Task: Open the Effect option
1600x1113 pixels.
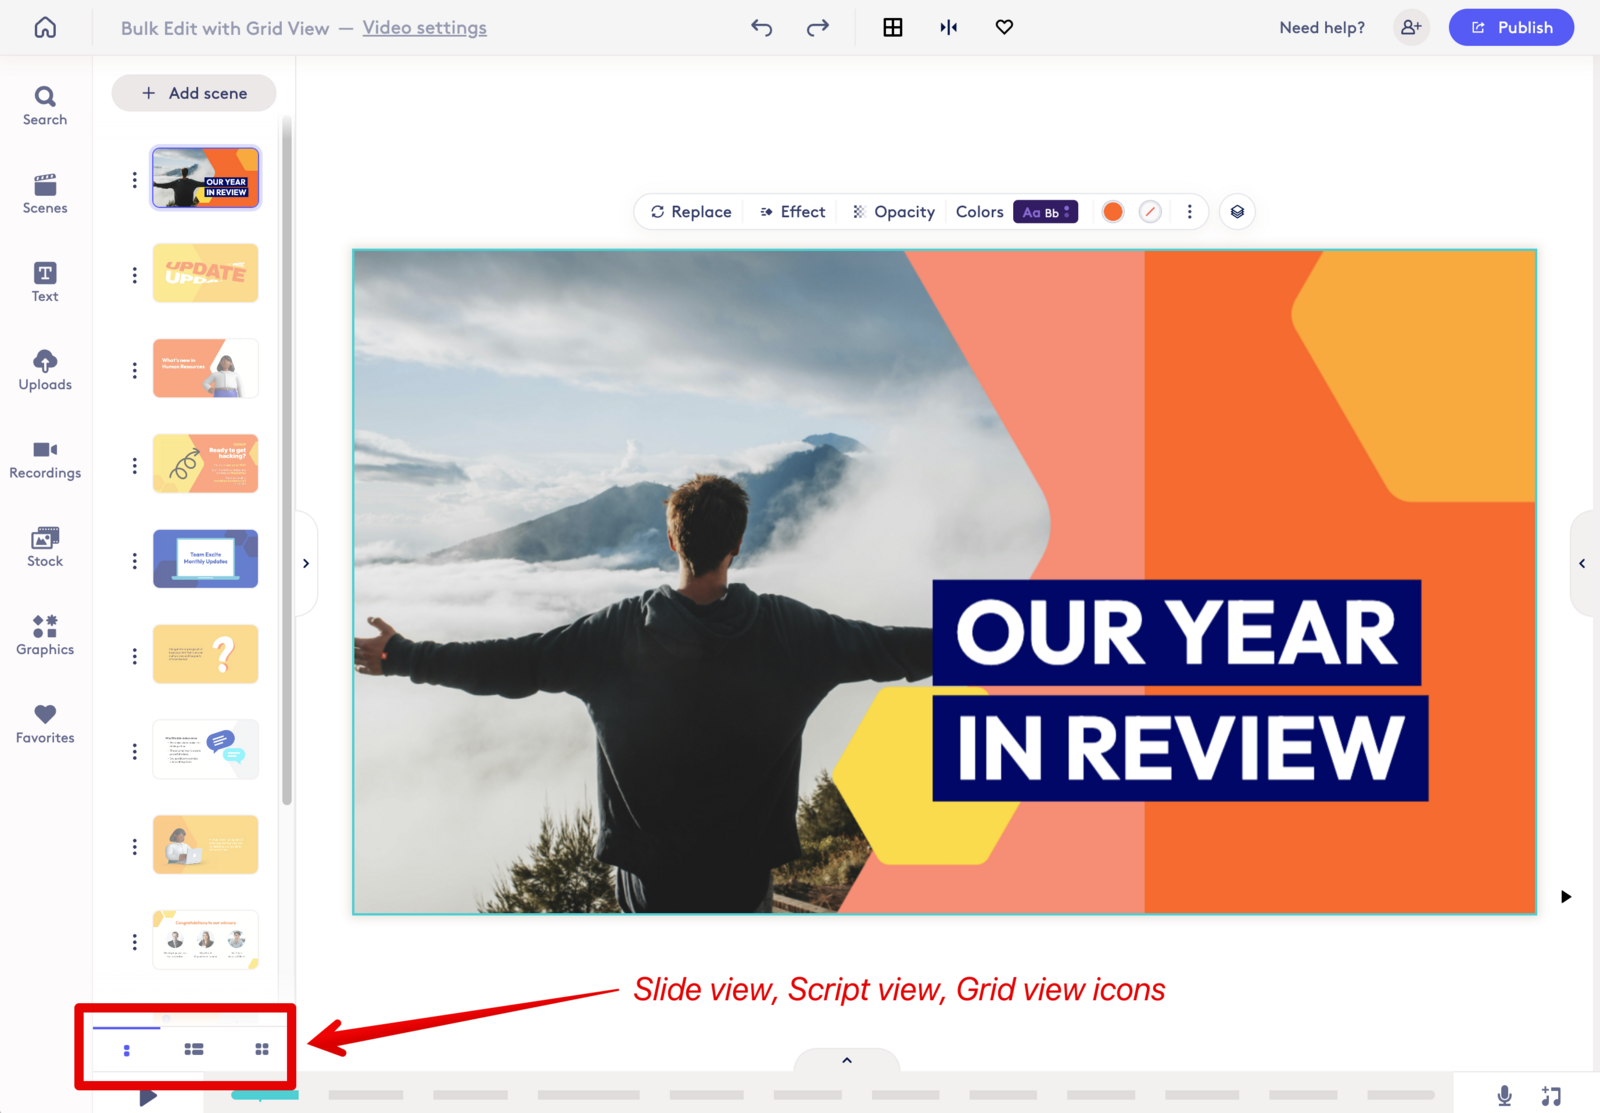Action: point(793,212)
